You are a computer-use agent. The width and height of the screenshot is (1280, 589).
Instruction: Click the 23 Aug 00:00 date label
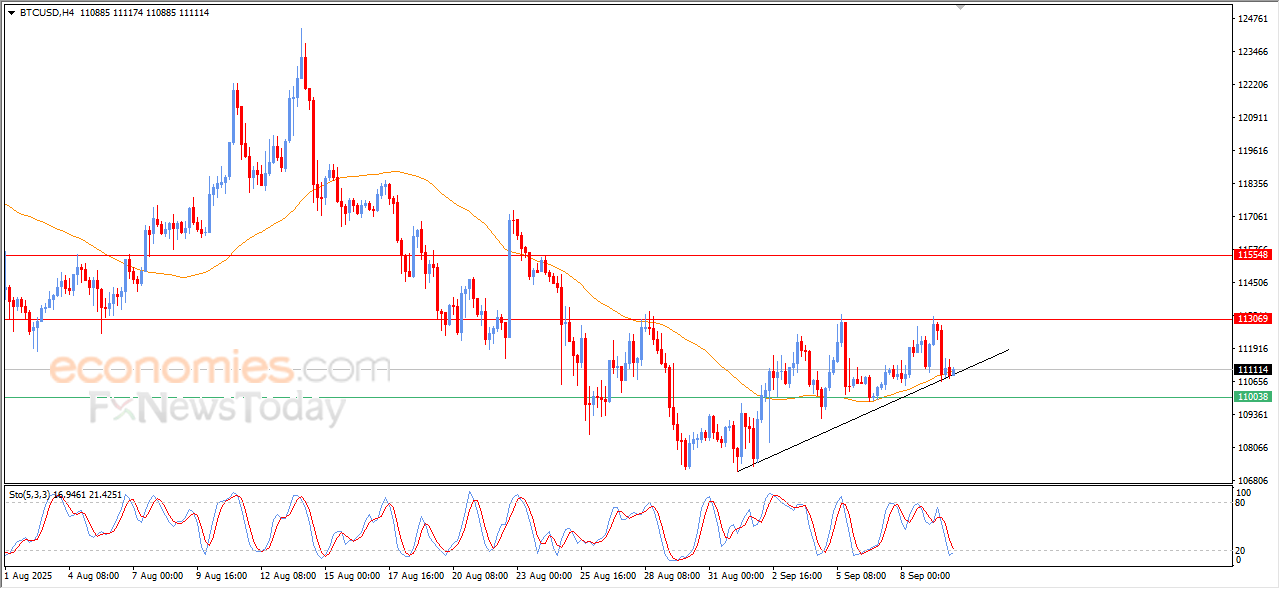(544, 576)
